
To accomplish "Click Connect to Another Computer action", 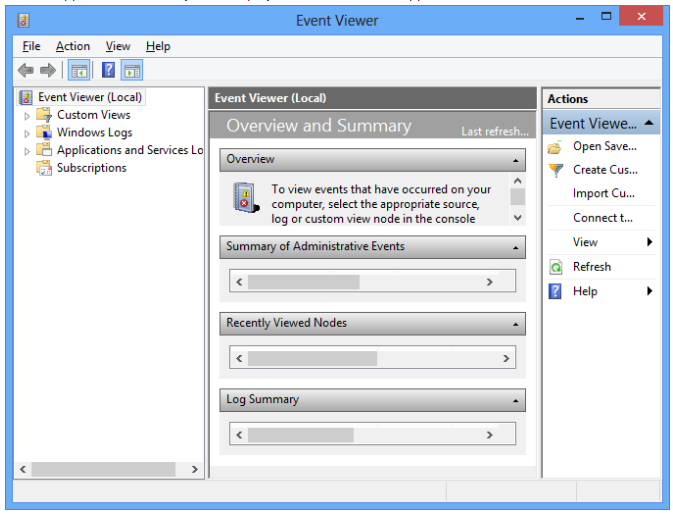I will [603, 218].
